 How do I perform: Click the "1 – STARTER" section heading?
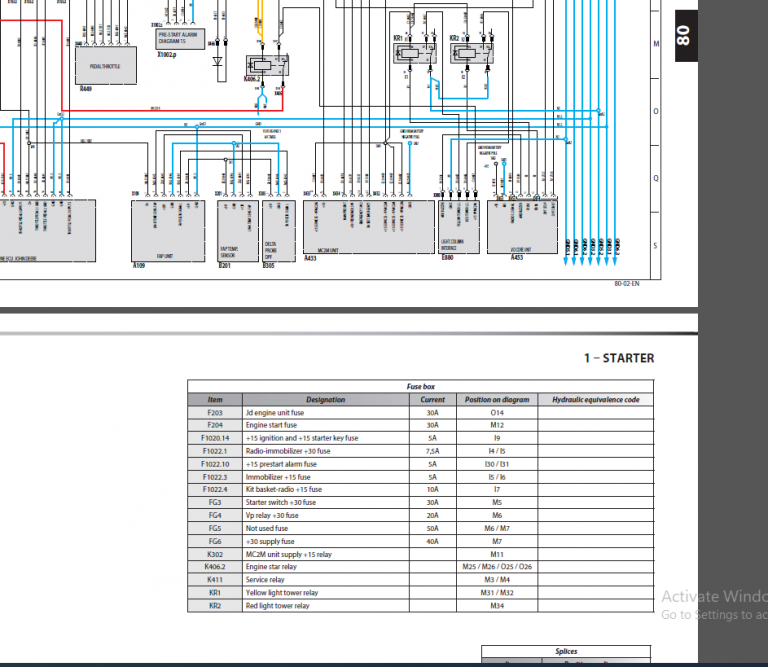tap(619, 358)
